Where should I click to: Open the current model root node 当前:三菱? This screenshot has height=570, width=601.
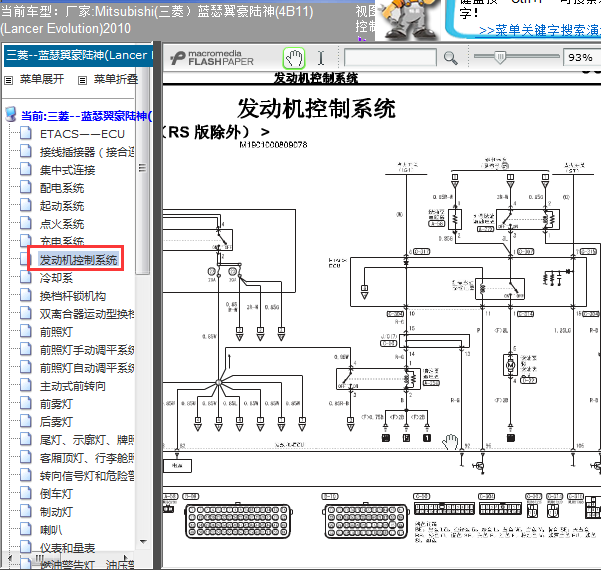pyautogui.click(x=86, y=116)
